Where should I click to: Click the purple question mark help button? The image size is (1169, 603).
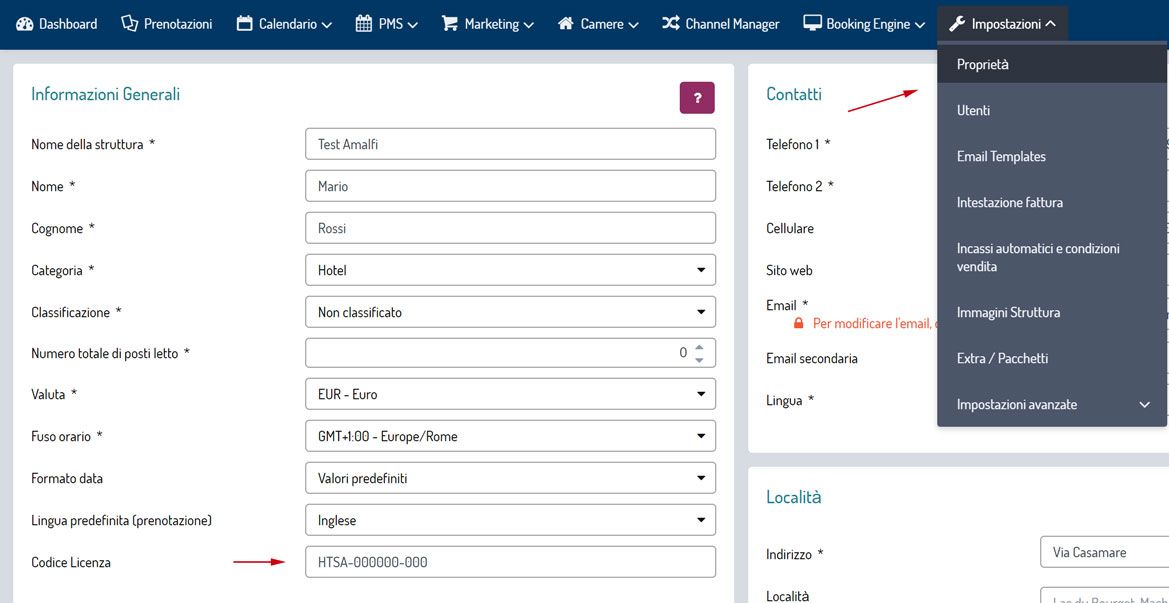[x=697, y=98]
